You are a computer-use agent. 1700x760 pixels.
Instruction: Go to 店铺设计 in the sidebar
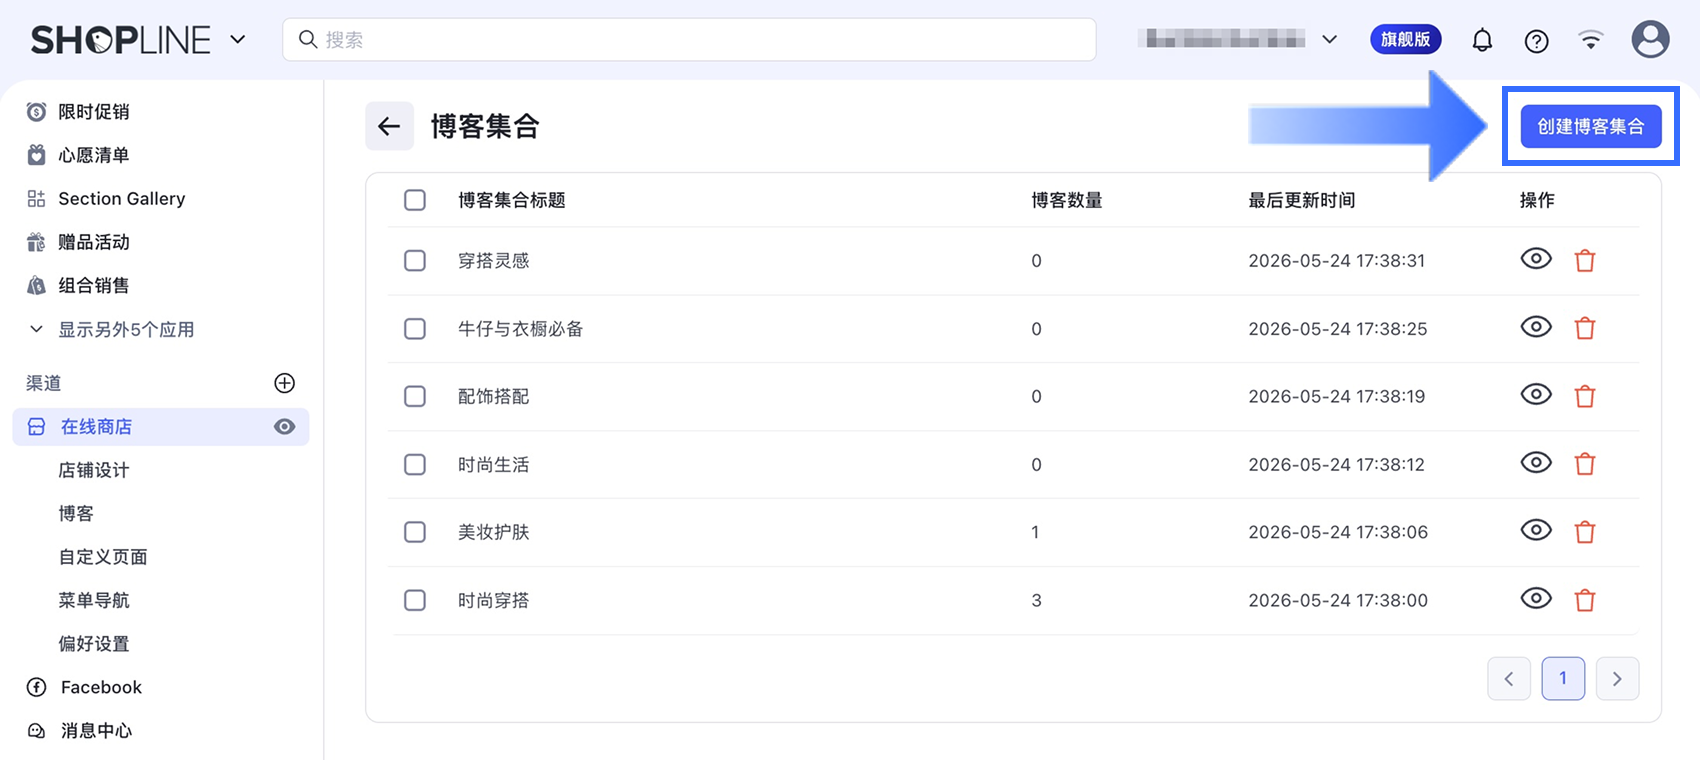click(x=94, y=470)
